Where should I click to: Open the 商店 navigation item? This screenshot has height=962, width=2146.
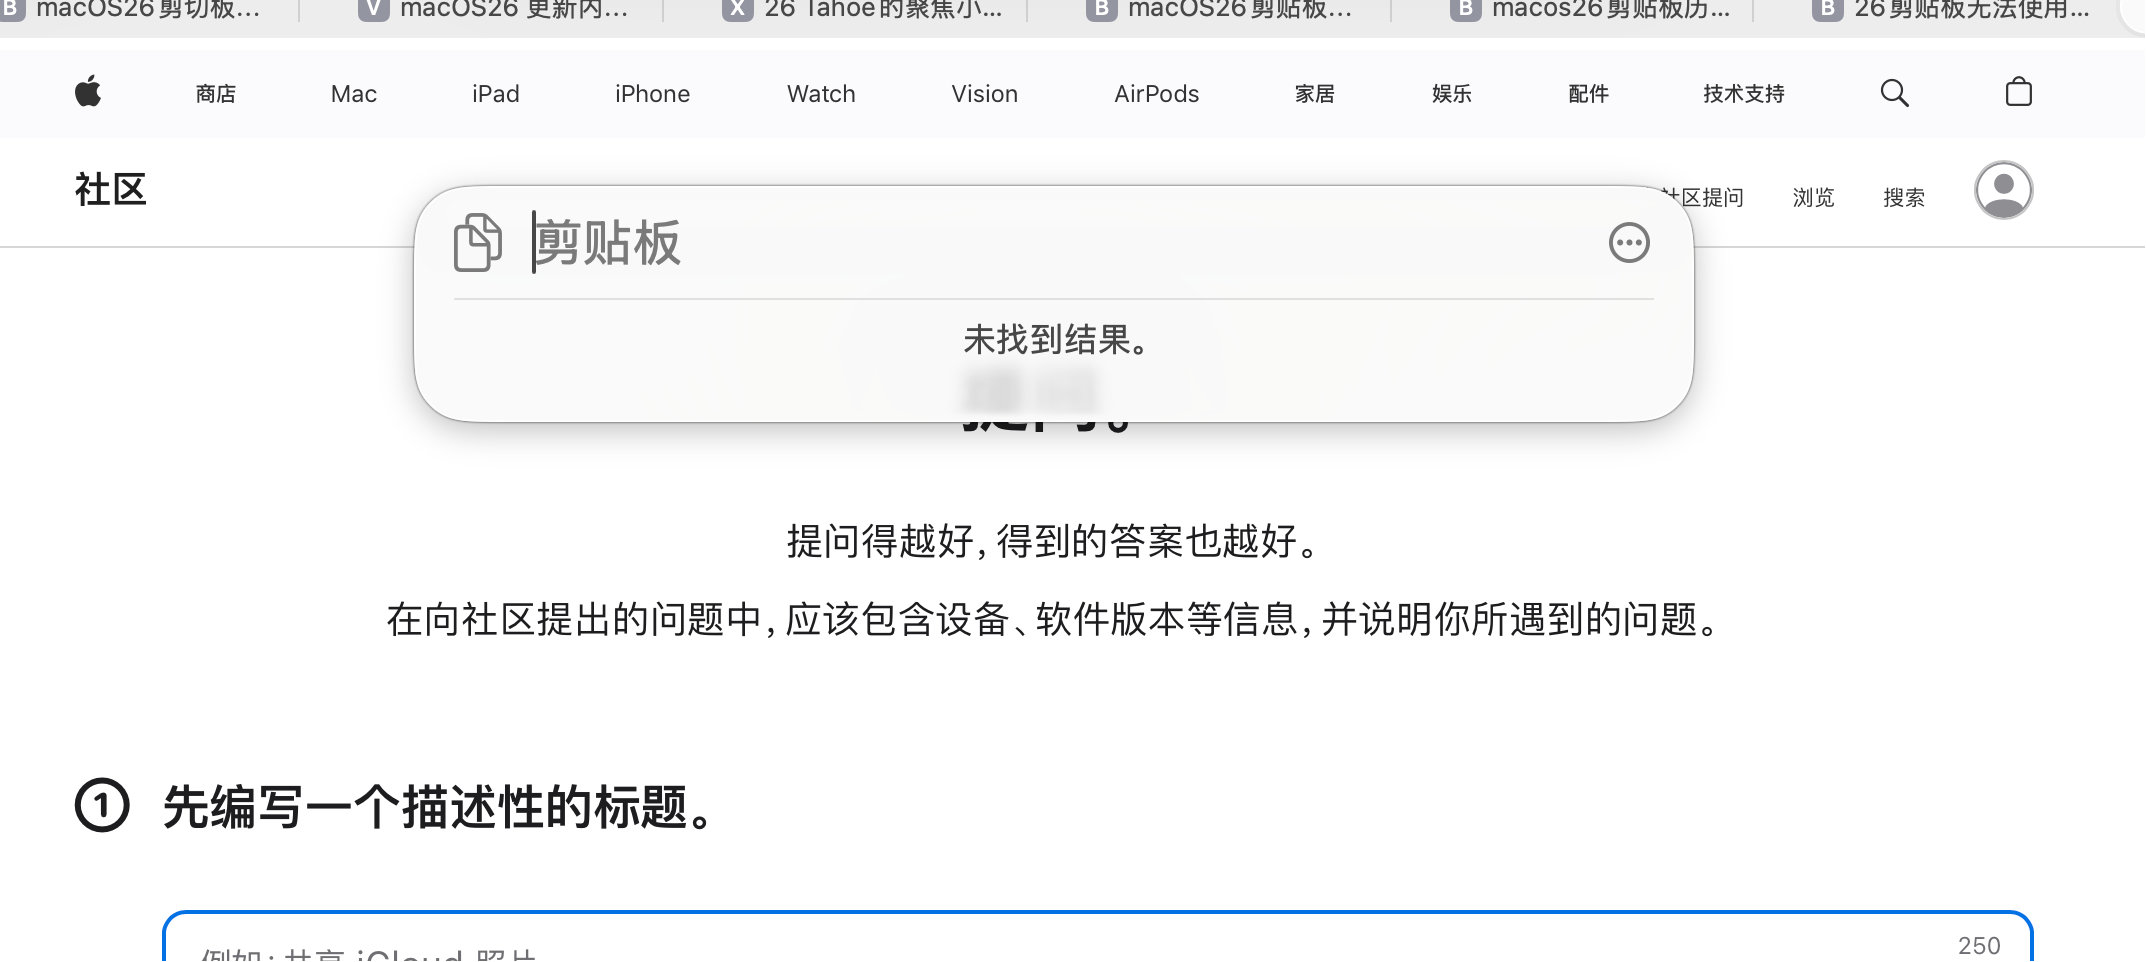coord(216,94)
